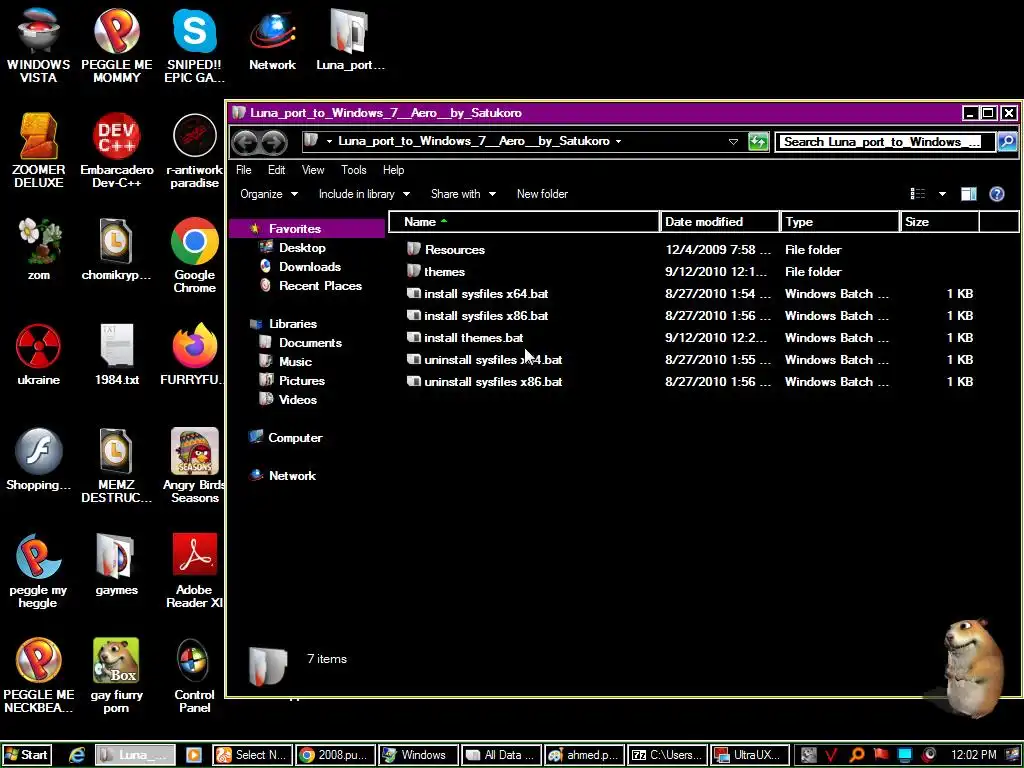1024x768 pixels.
Task: Open the View menu
Action: (x=313, y=170)
